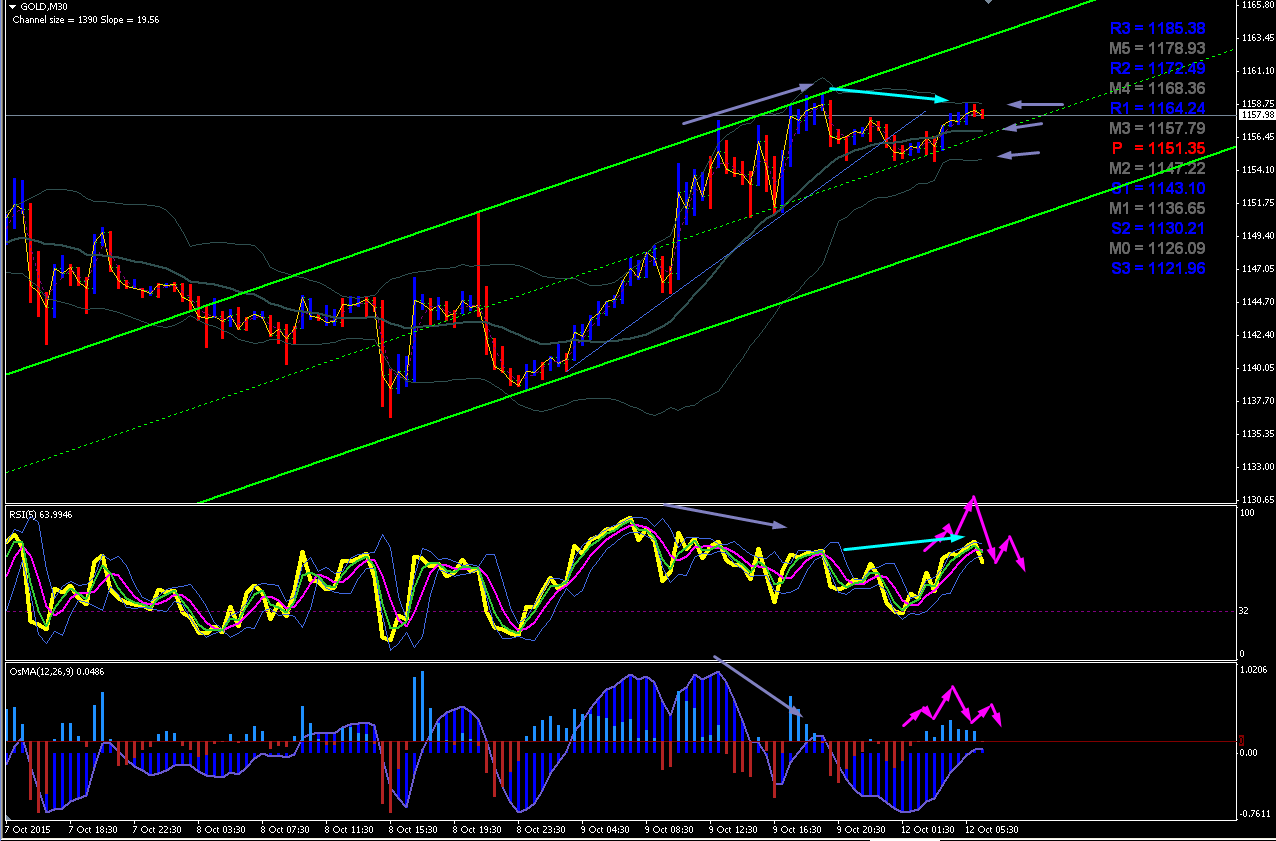
Task: Select the M0 = 1126.09 pivot label
Action: (x=1157, y=248)
